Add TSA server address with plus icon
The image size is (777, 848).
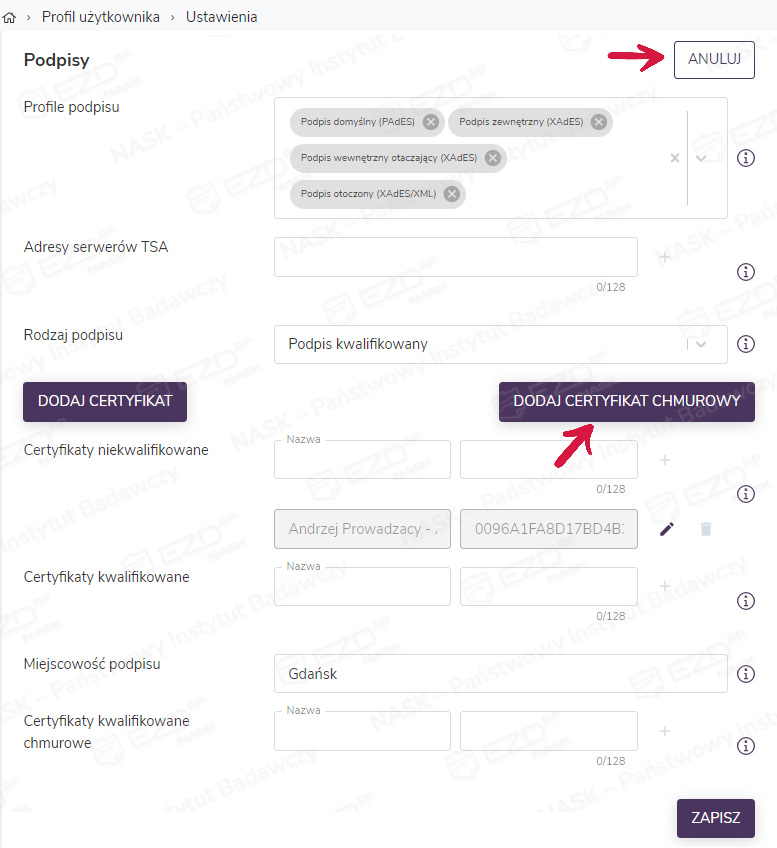pos(665,257)
